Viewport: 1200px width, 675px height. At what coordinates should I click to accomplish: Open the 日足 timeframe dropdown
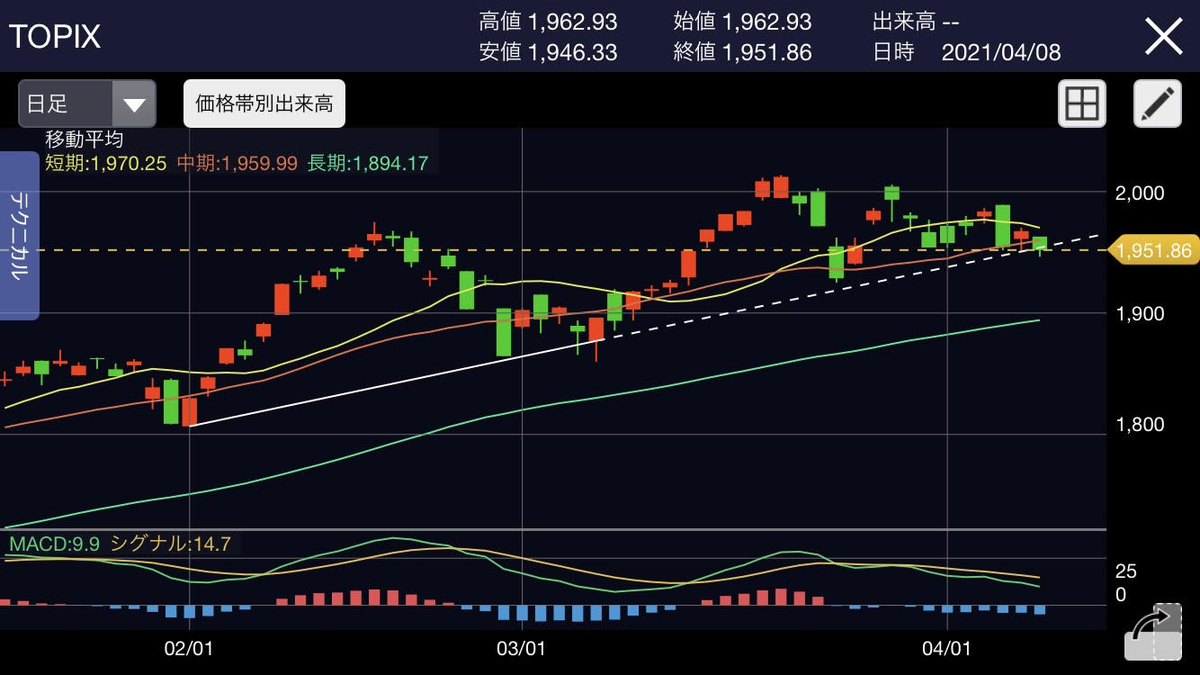(x=87, y=104)
